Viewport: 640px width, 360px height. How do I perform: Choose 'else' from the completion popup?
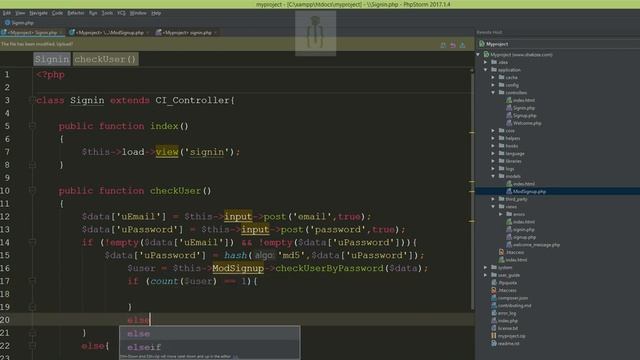coord(210,333)
